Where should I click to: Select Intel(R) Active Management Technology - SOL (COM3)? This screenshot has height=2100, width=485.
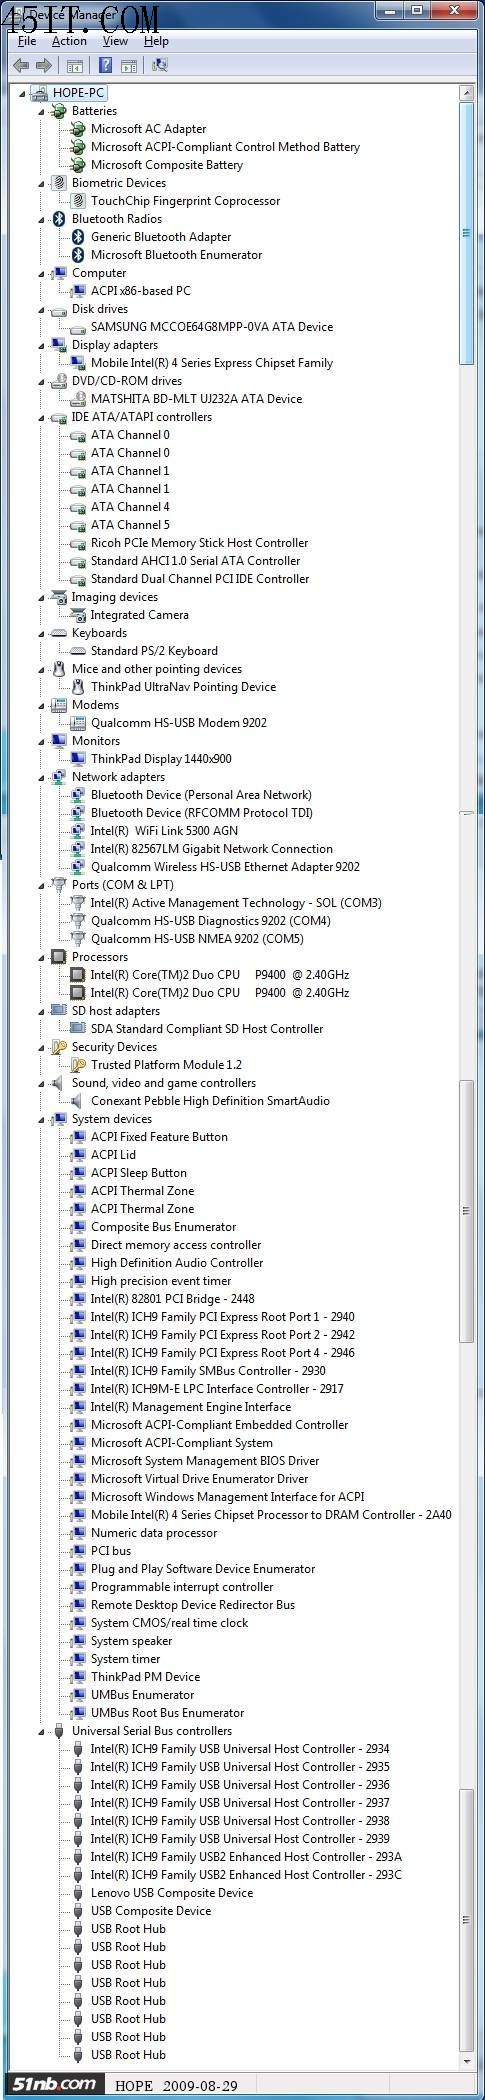click(236, 903)
